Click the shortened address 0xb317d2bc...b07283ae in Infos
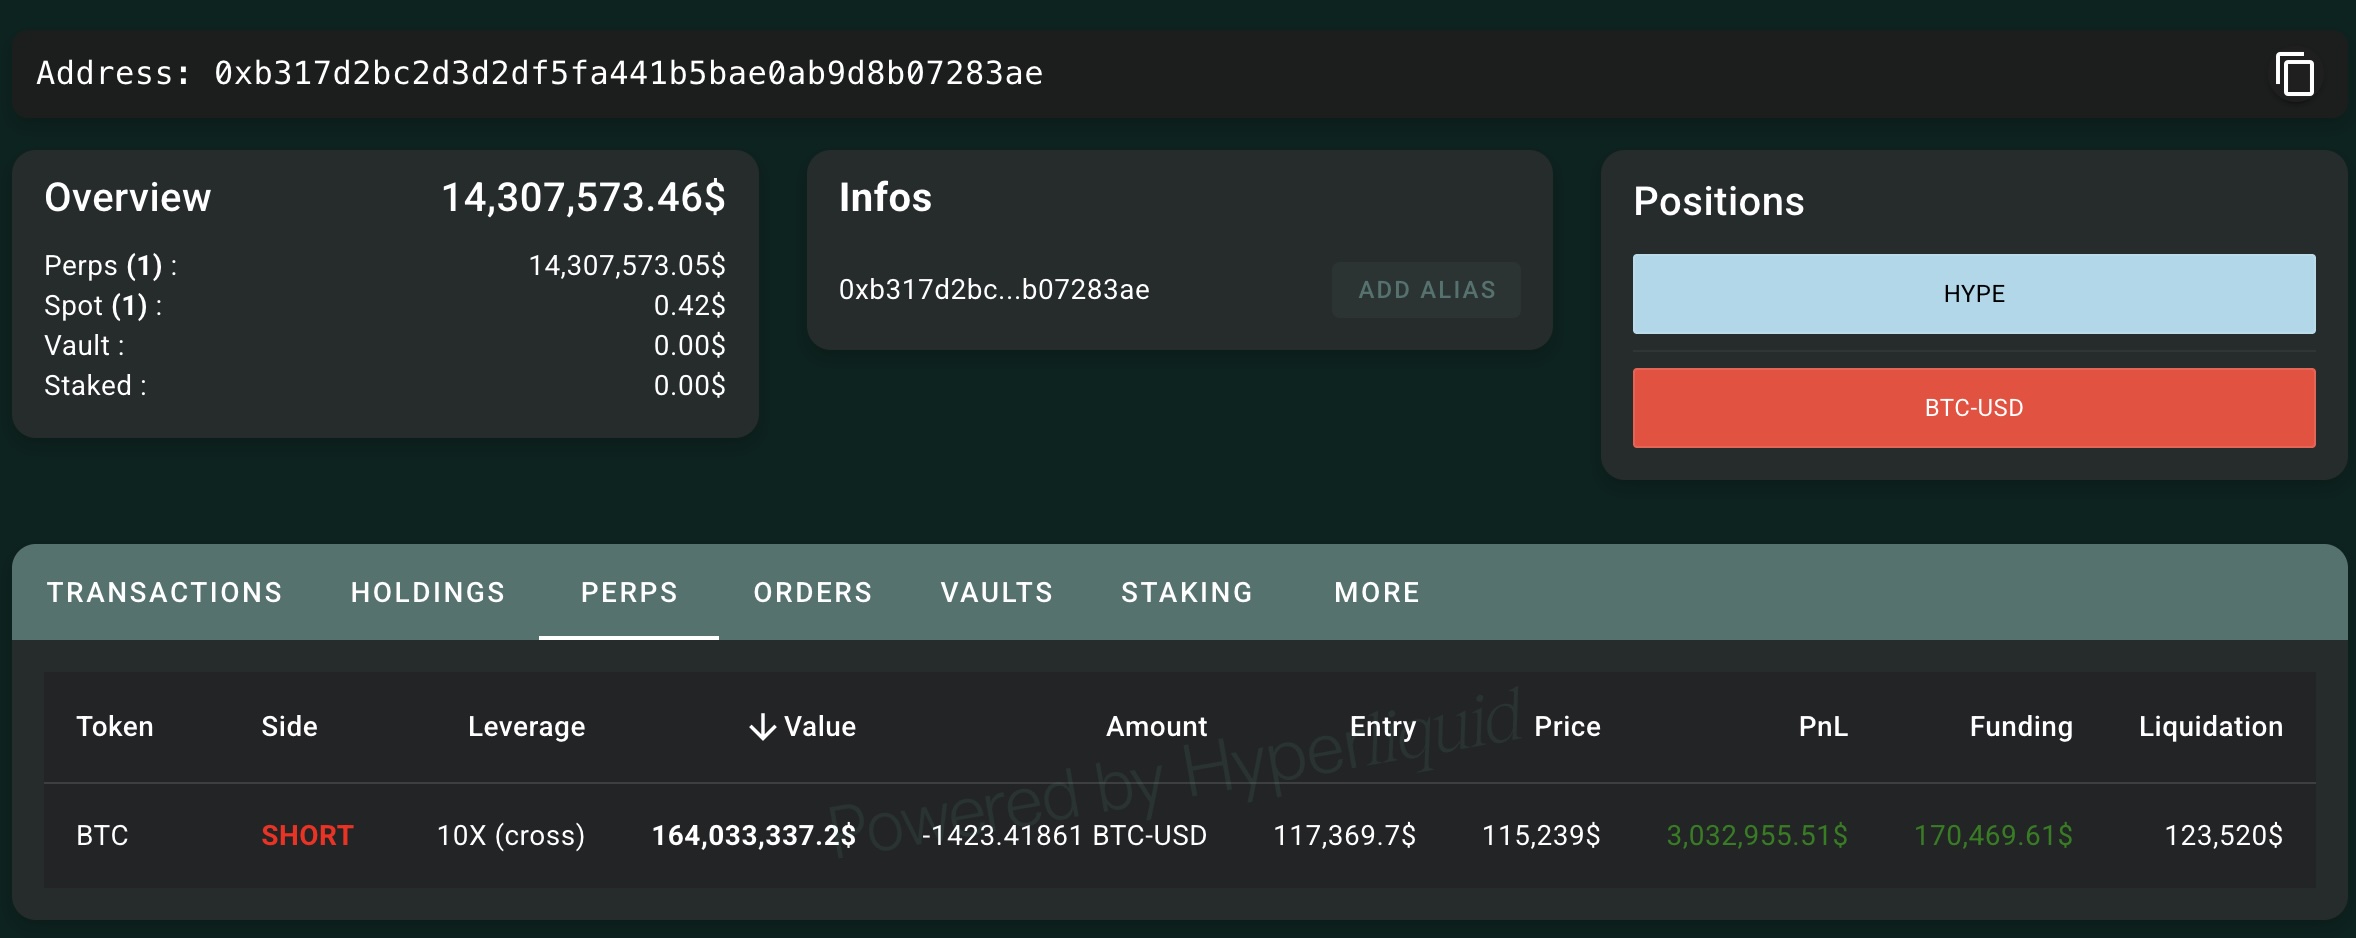This screenshot has height=938, width=2356. 994,289
